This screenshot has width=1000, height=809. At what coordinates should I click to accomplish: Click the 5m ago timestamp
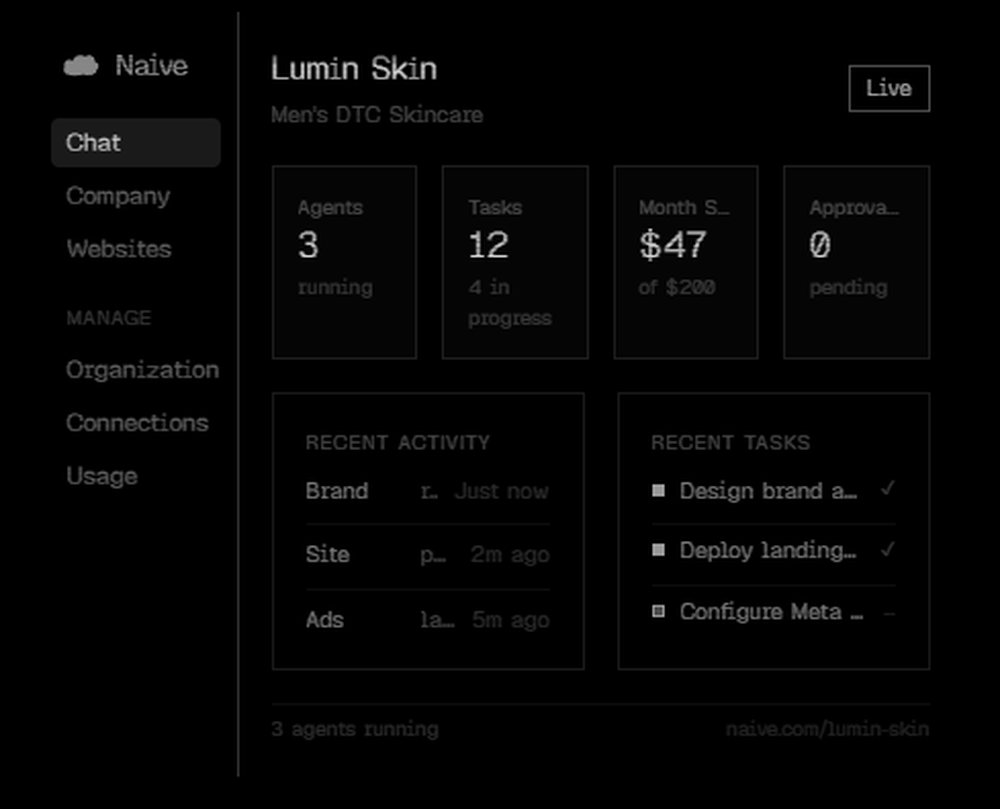(x=511, y=620)
